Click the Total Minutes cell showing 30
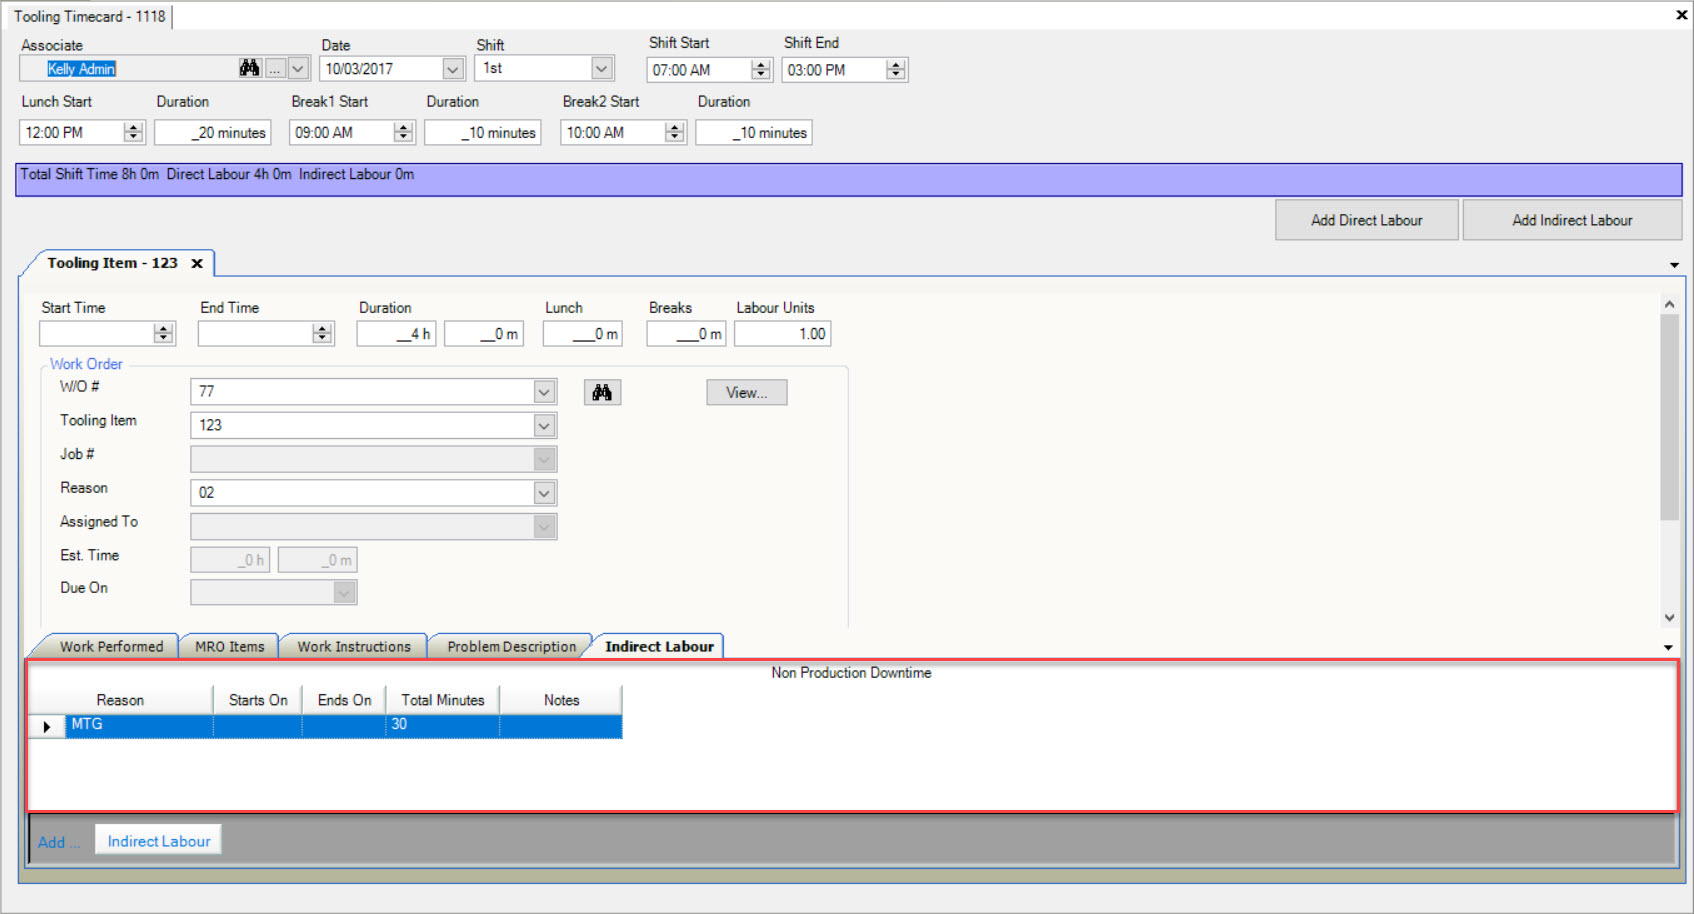 442,725
